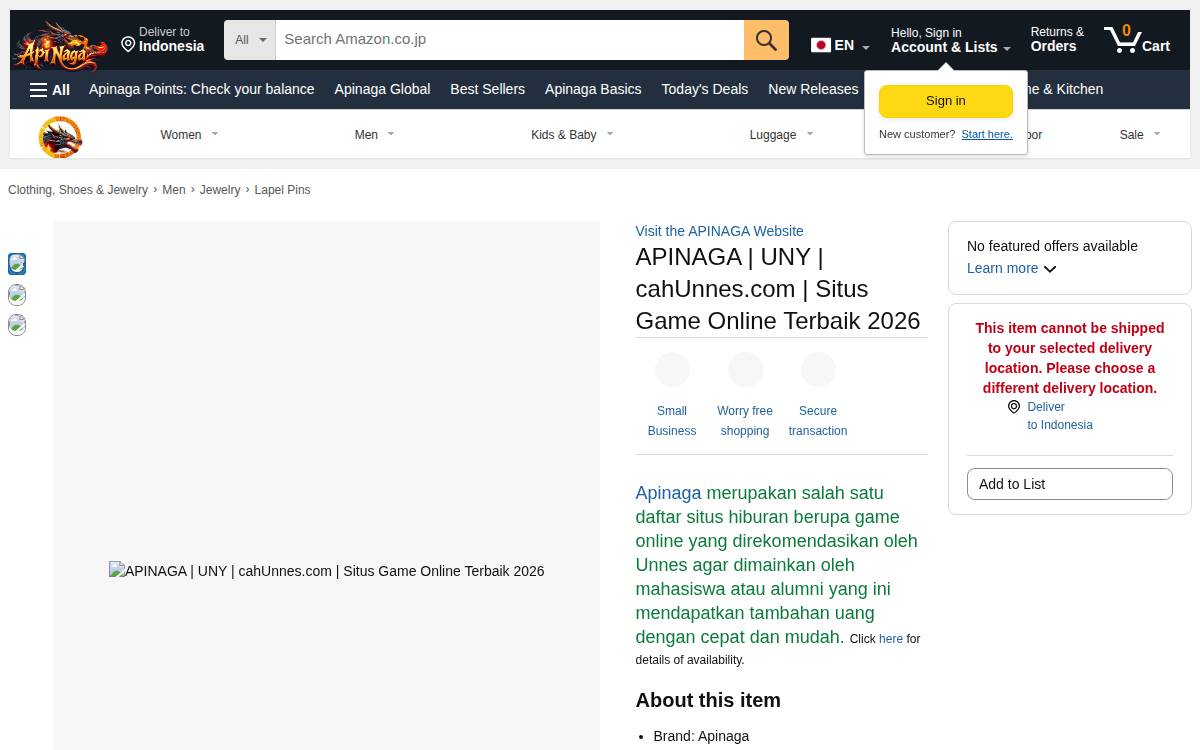Open the hamburger All menu
Viewport: 1200px width, 750px height.
pos(49,90)
